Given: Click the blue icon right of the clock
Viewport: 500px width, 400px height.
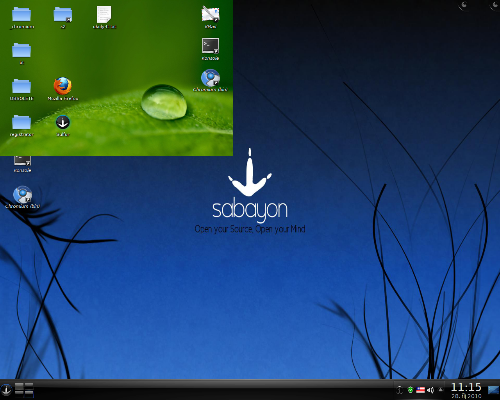Looking at the screenshot, I should click(x=493, y=390).
